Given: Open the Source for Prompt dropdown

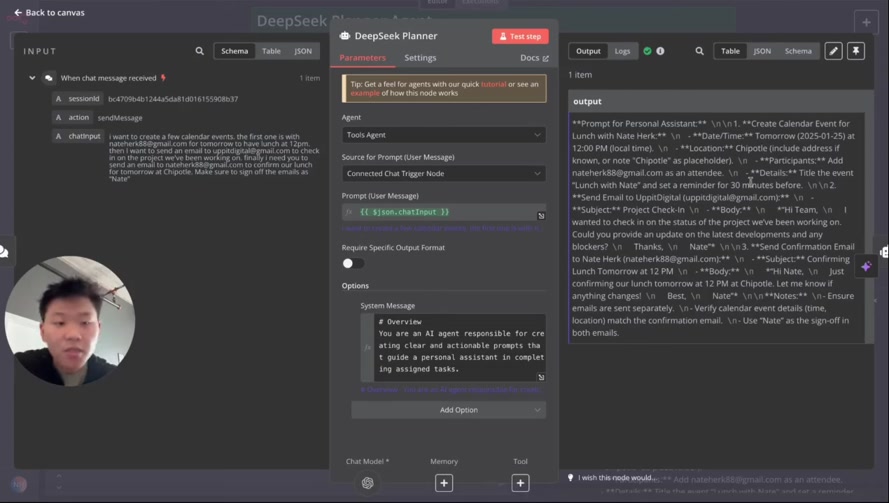Looking at the screenshot, I should click(443, 174).
